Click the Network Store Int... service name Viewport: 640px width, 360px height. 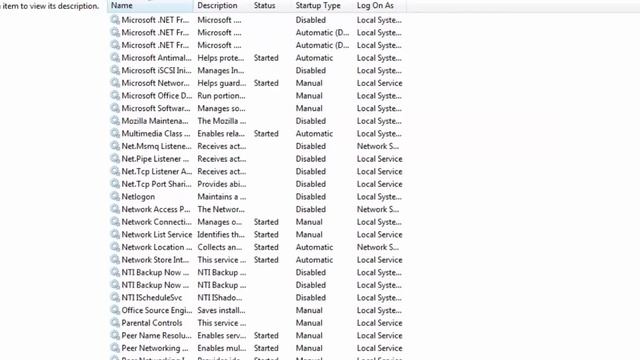[155, 260]
